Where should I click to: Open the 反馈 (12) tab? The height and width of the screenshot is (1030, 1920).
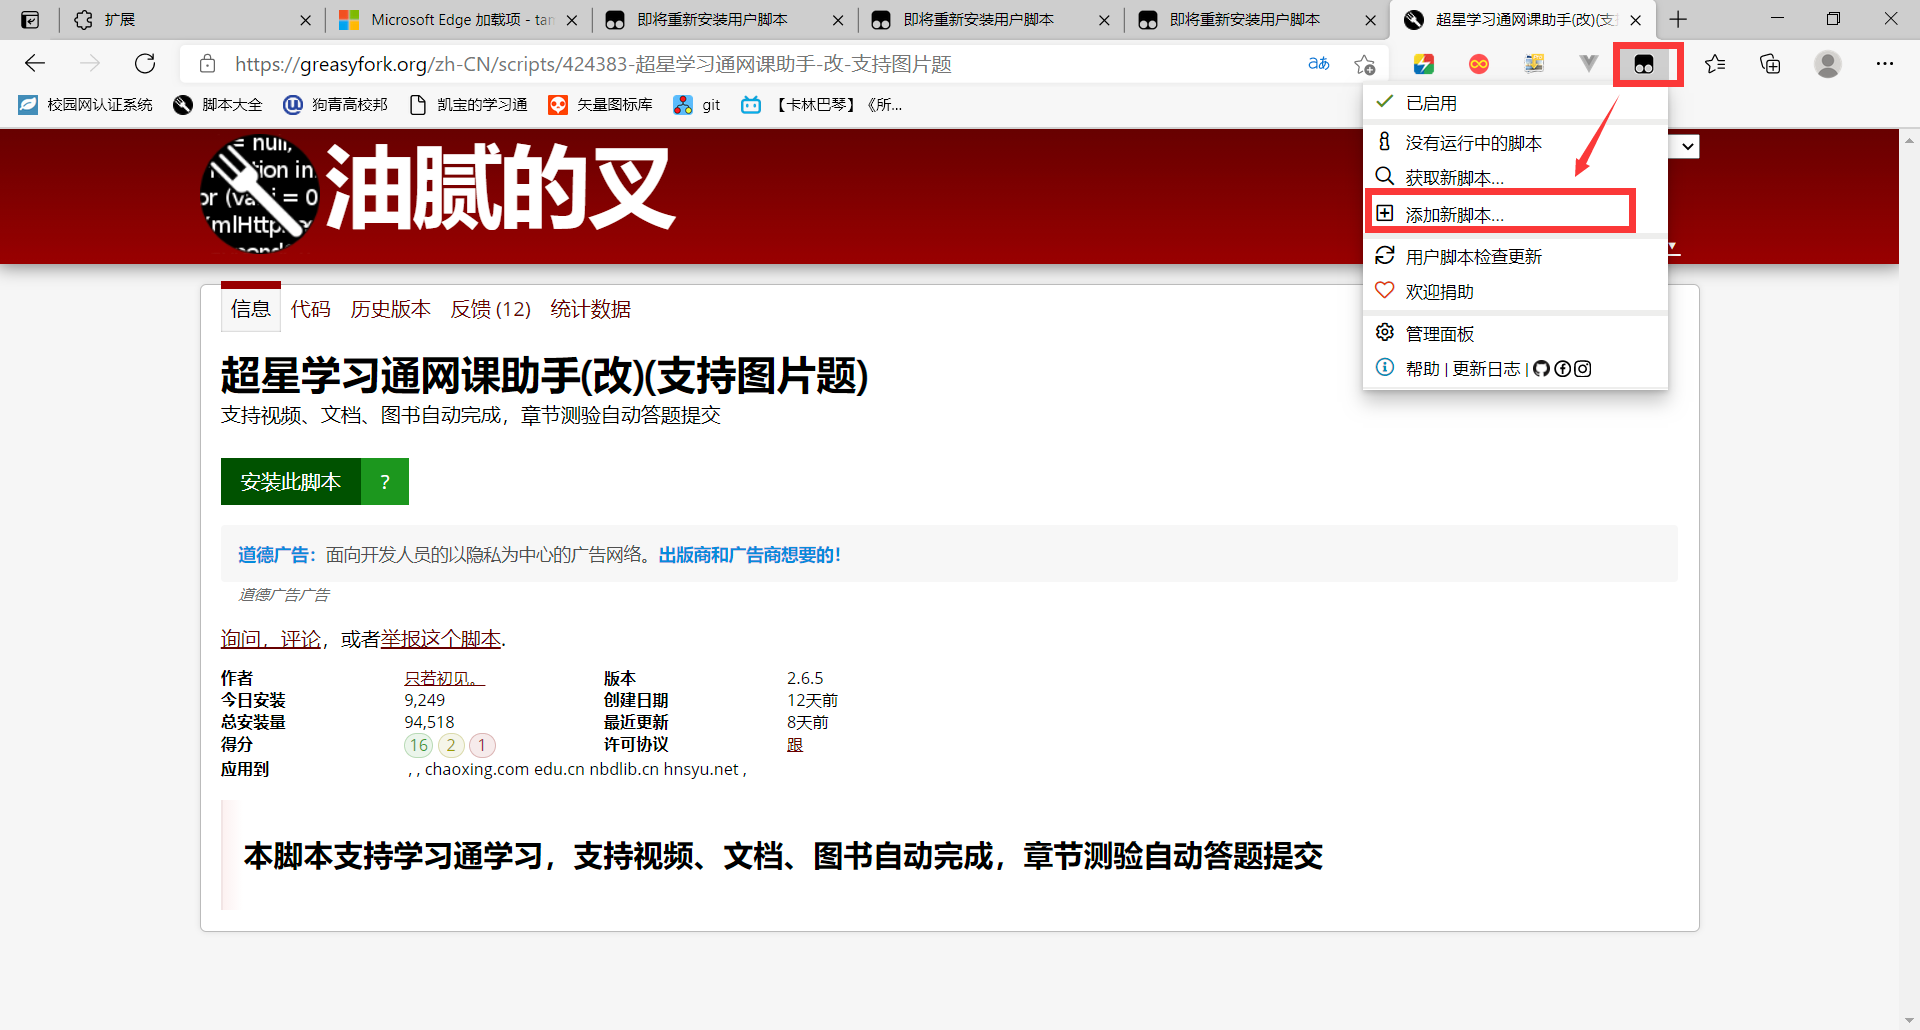[x=490, y=309]
